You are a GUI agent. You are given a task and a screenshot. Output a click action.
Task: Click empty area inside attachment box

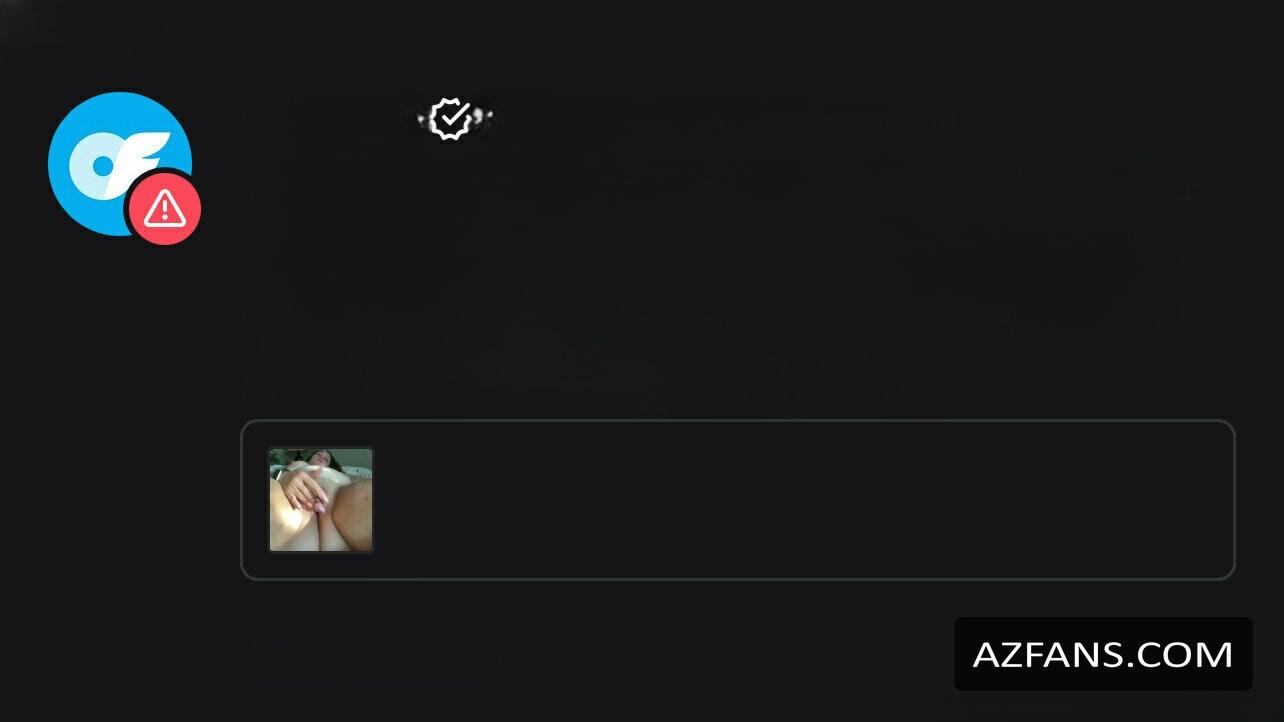tap(800, 499)
